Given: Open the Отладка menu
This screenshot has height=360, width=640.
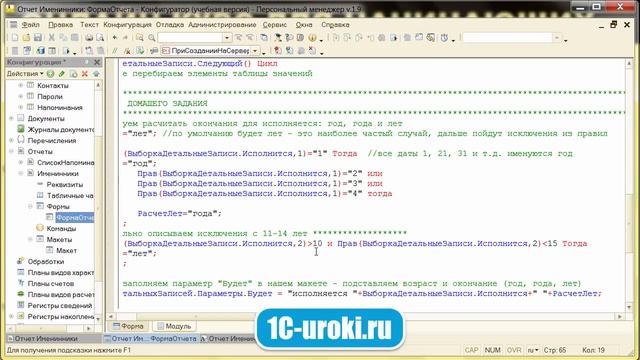Looking at the screenshot, I should pyautogui.click(x=170, y=24).
